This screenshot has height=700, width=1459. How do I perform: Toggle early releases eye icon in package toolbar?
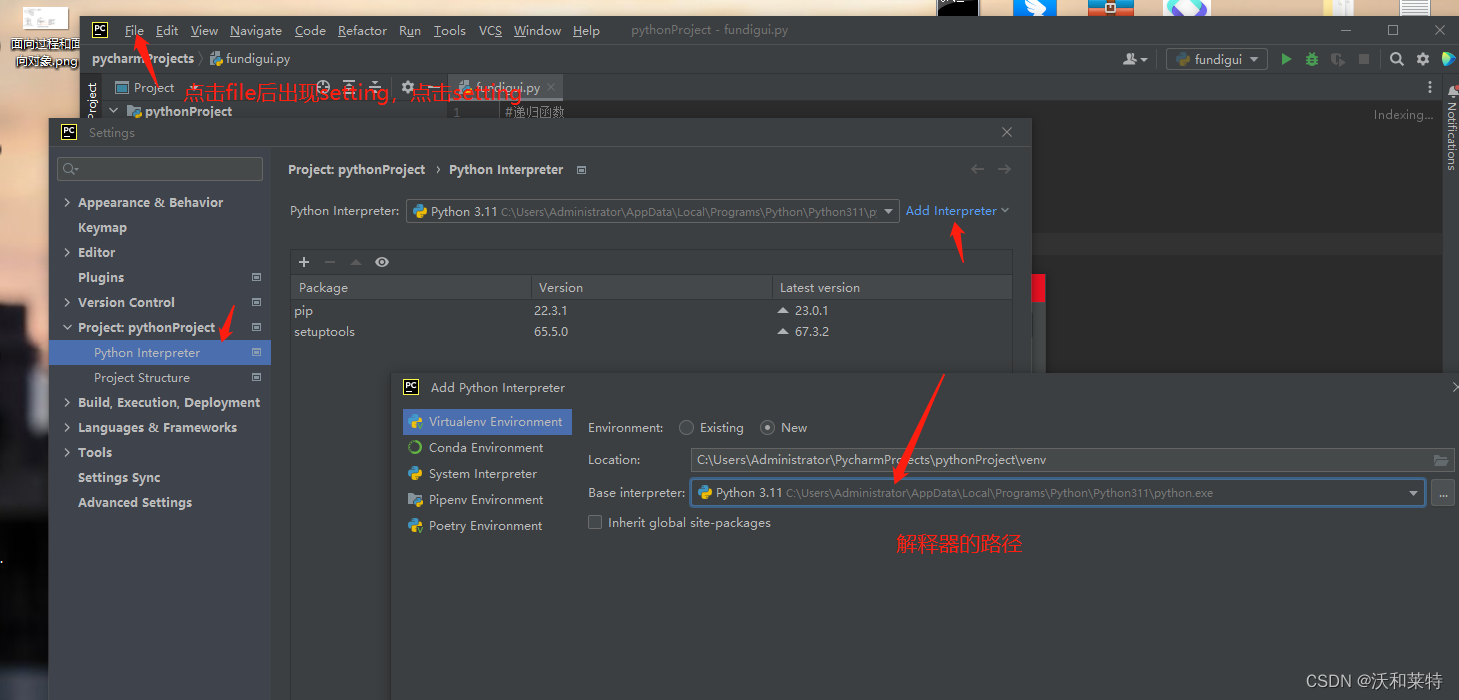tap(382, 262)
